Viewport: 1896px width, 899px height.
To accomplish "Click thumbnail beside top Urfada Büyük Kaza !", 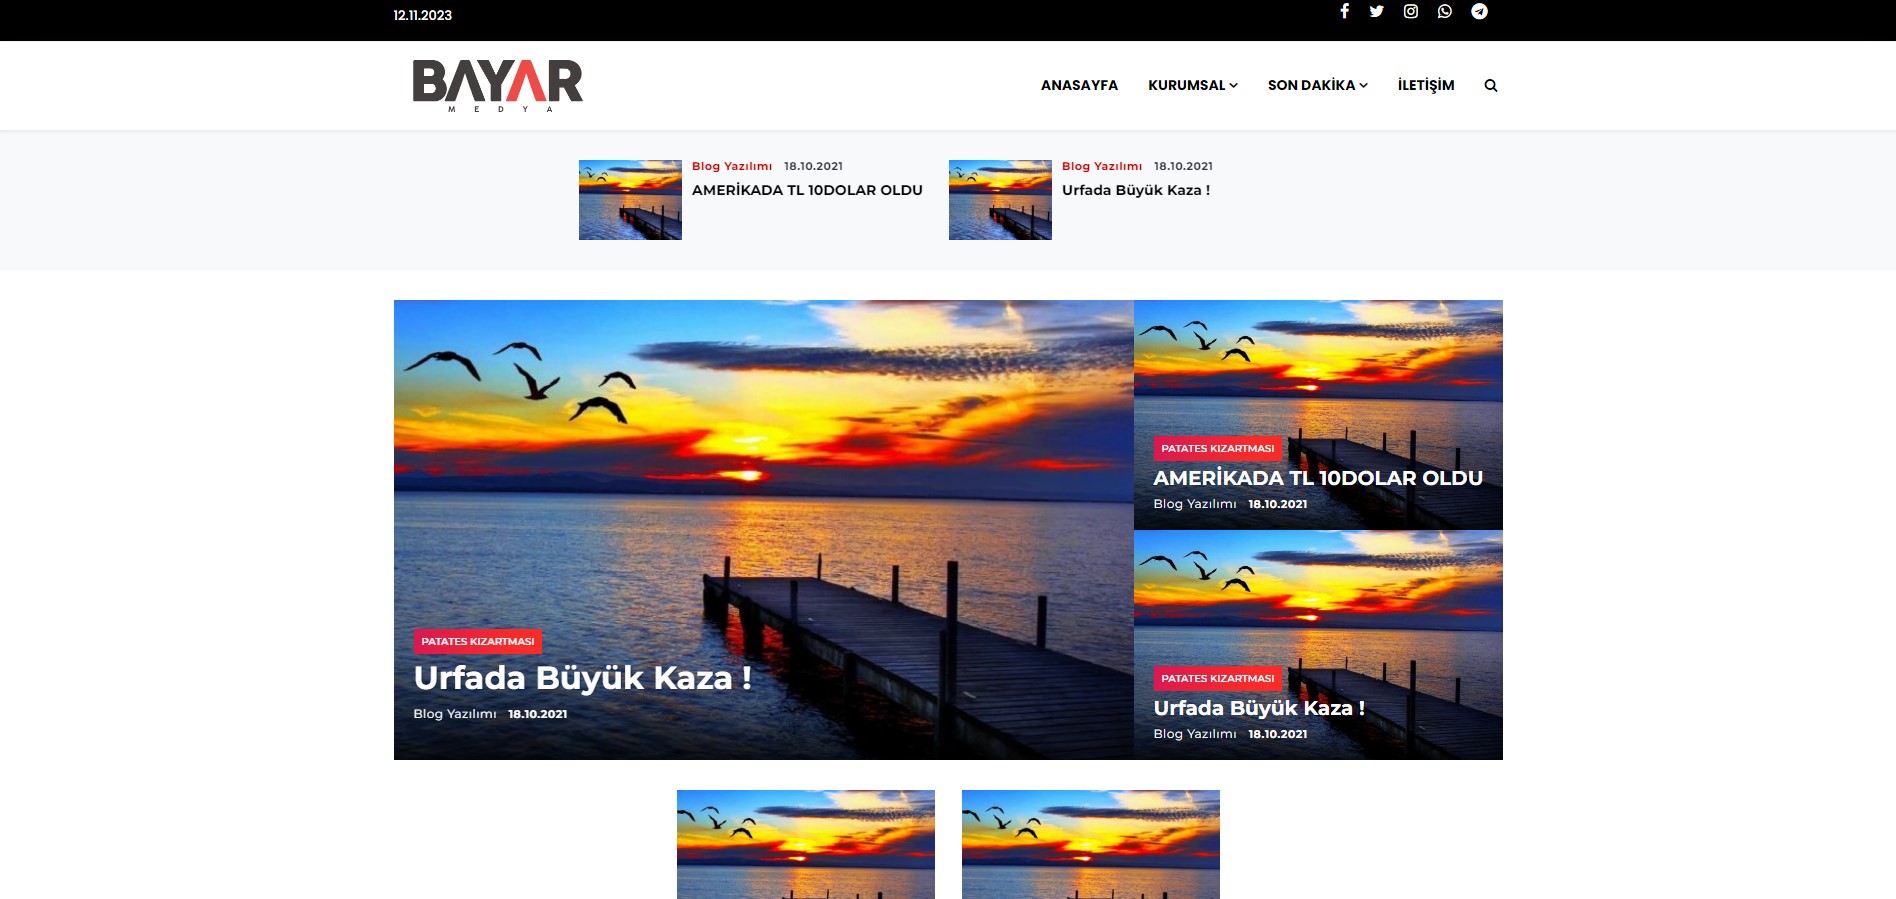I will (x=1000, y=200).
